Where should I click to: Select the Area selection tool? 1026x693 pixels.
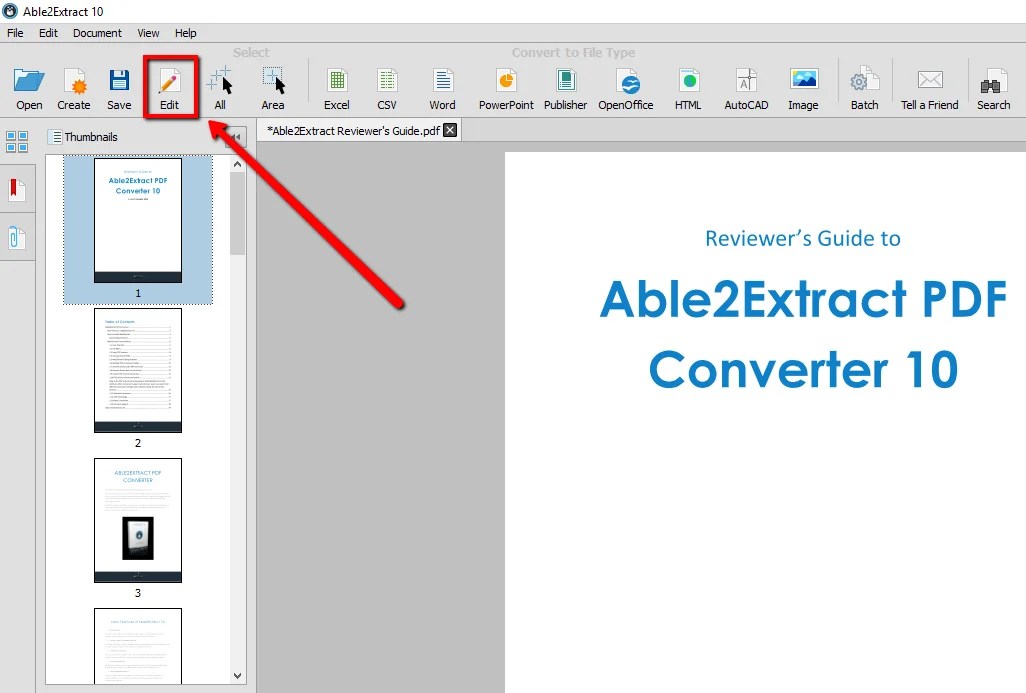[273, 86]
